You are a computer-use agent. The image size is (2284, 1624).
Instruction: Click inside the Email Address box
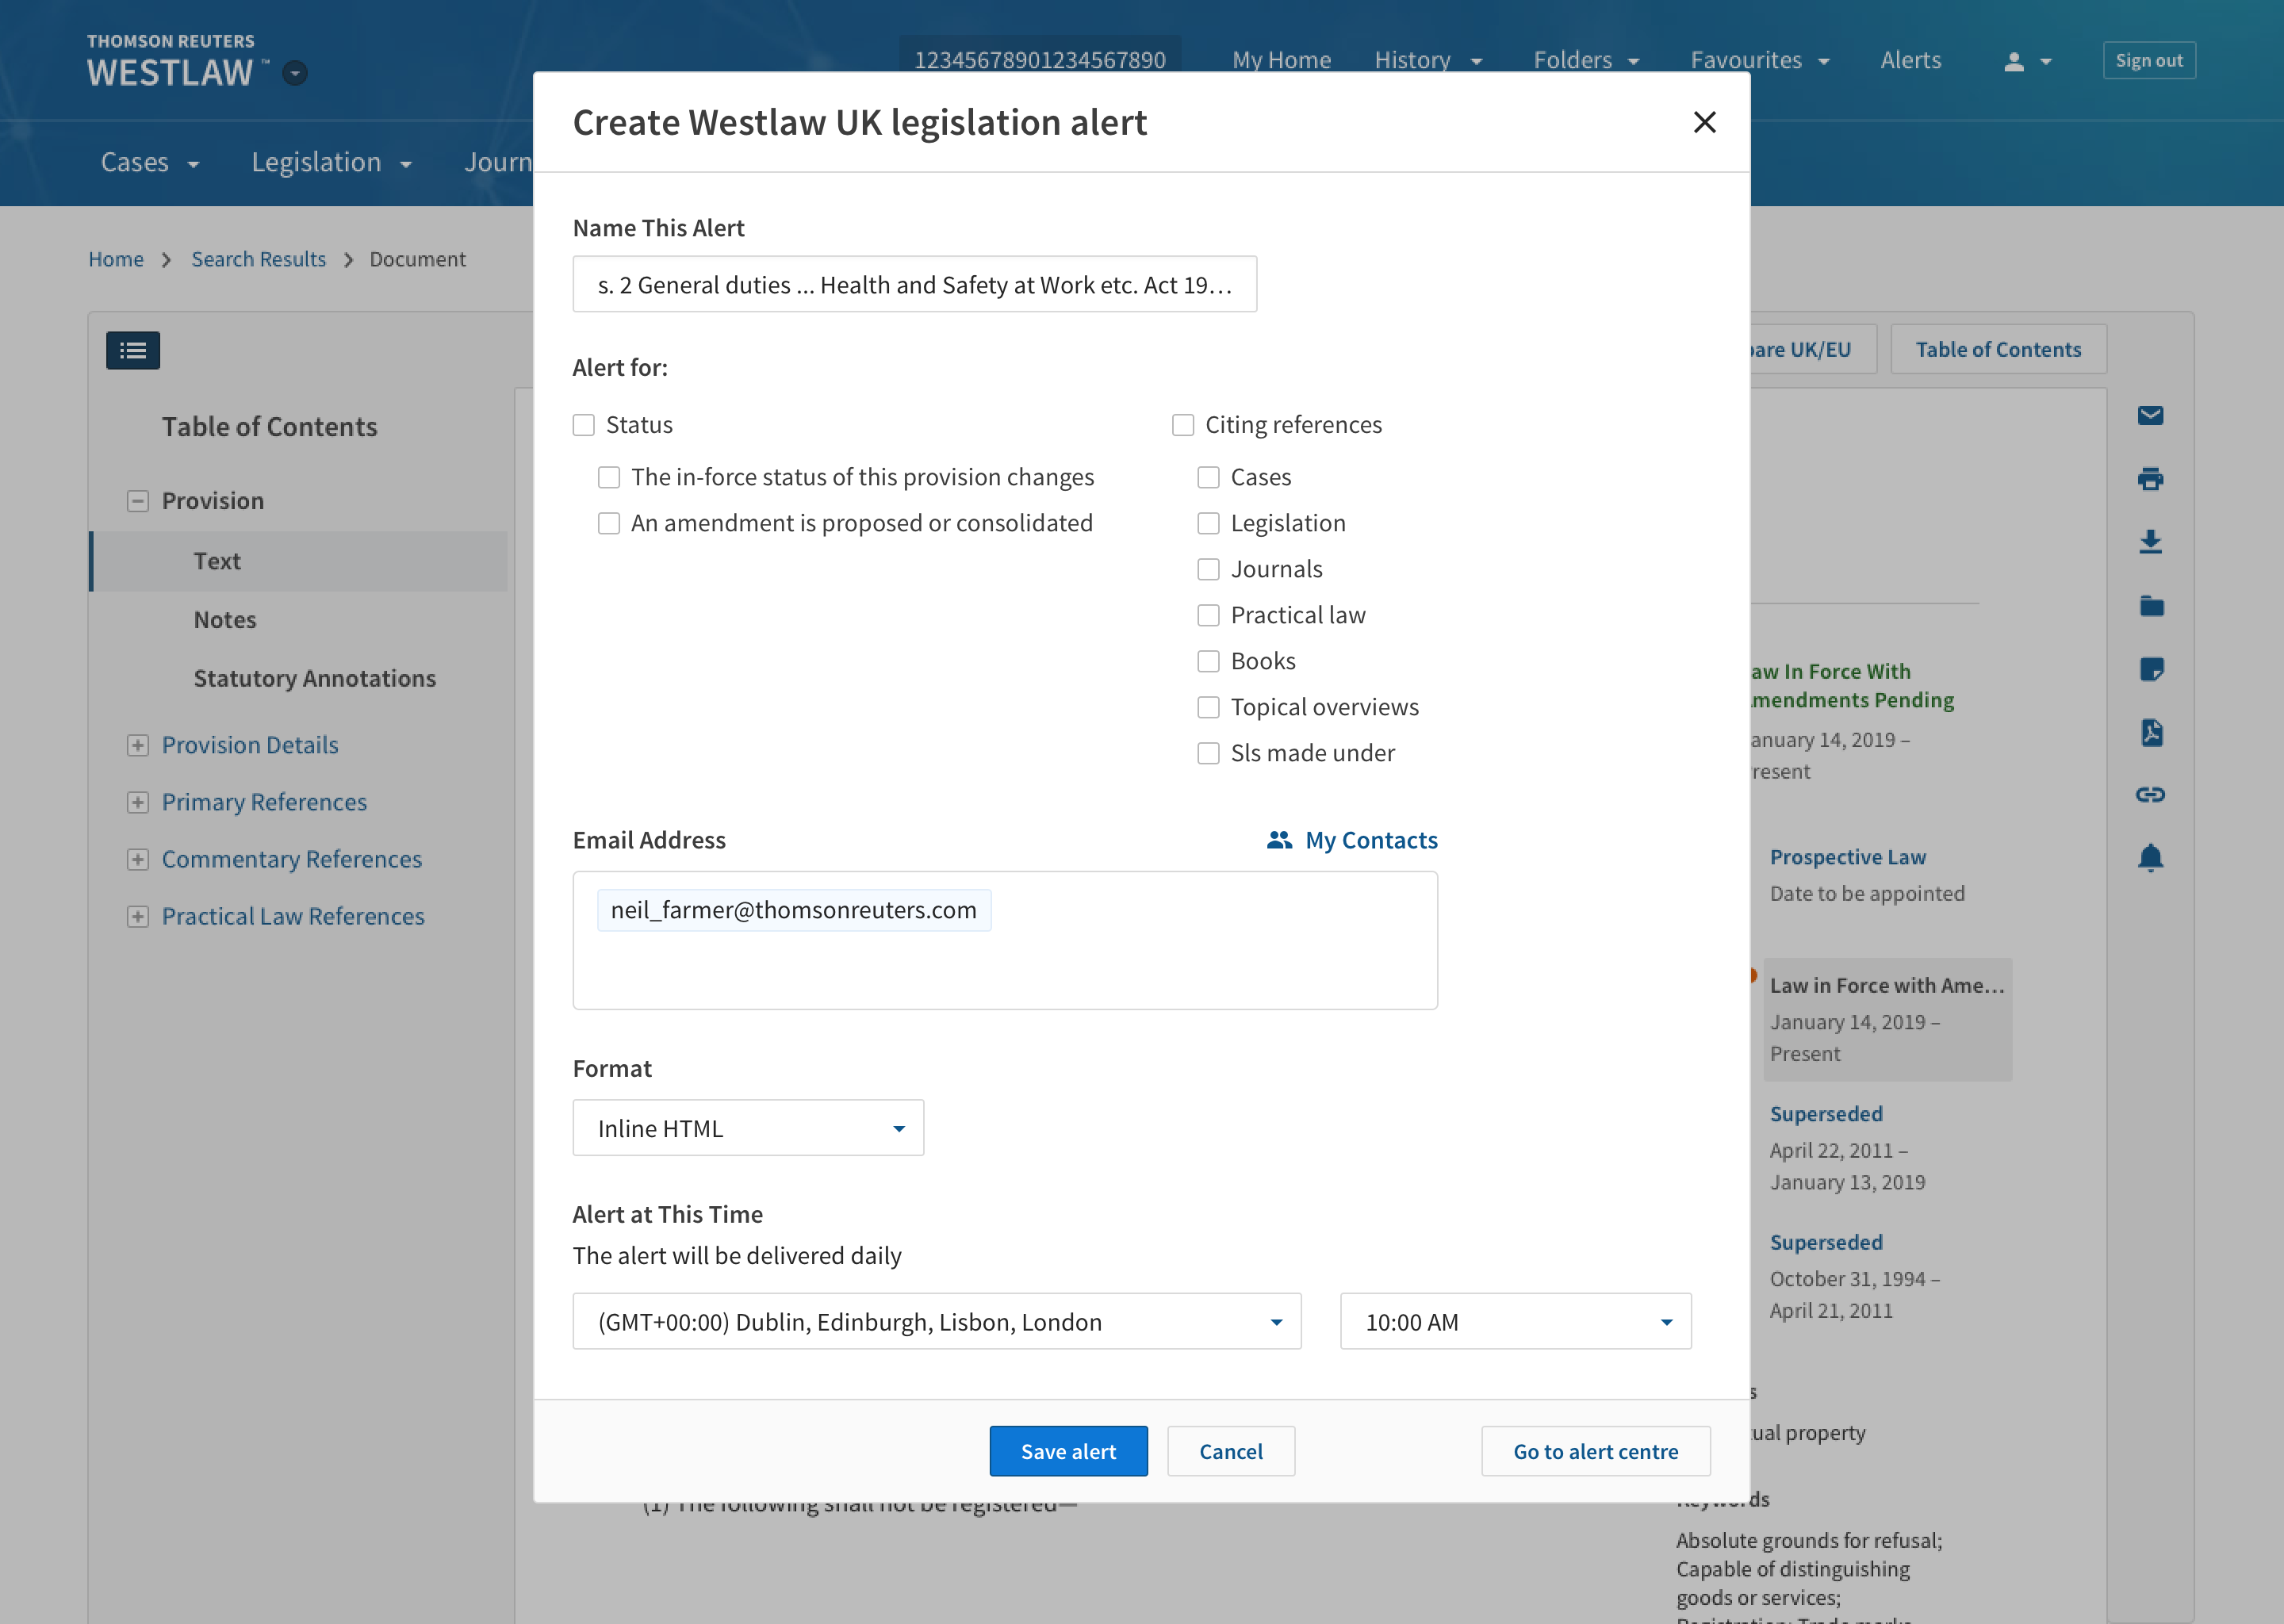pos(1005,940)
